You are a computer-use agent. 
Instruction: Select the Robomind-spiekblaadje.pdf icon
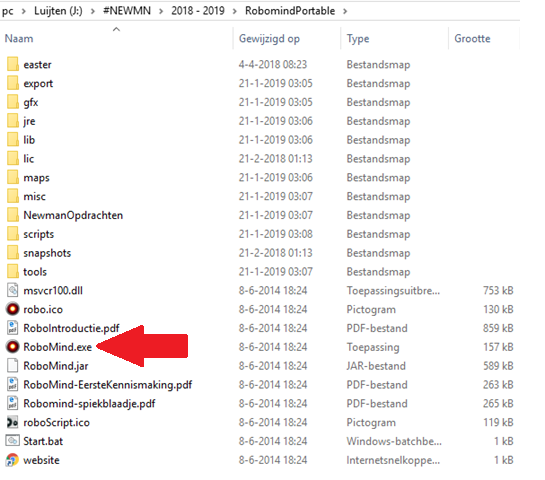click(13, 404)
